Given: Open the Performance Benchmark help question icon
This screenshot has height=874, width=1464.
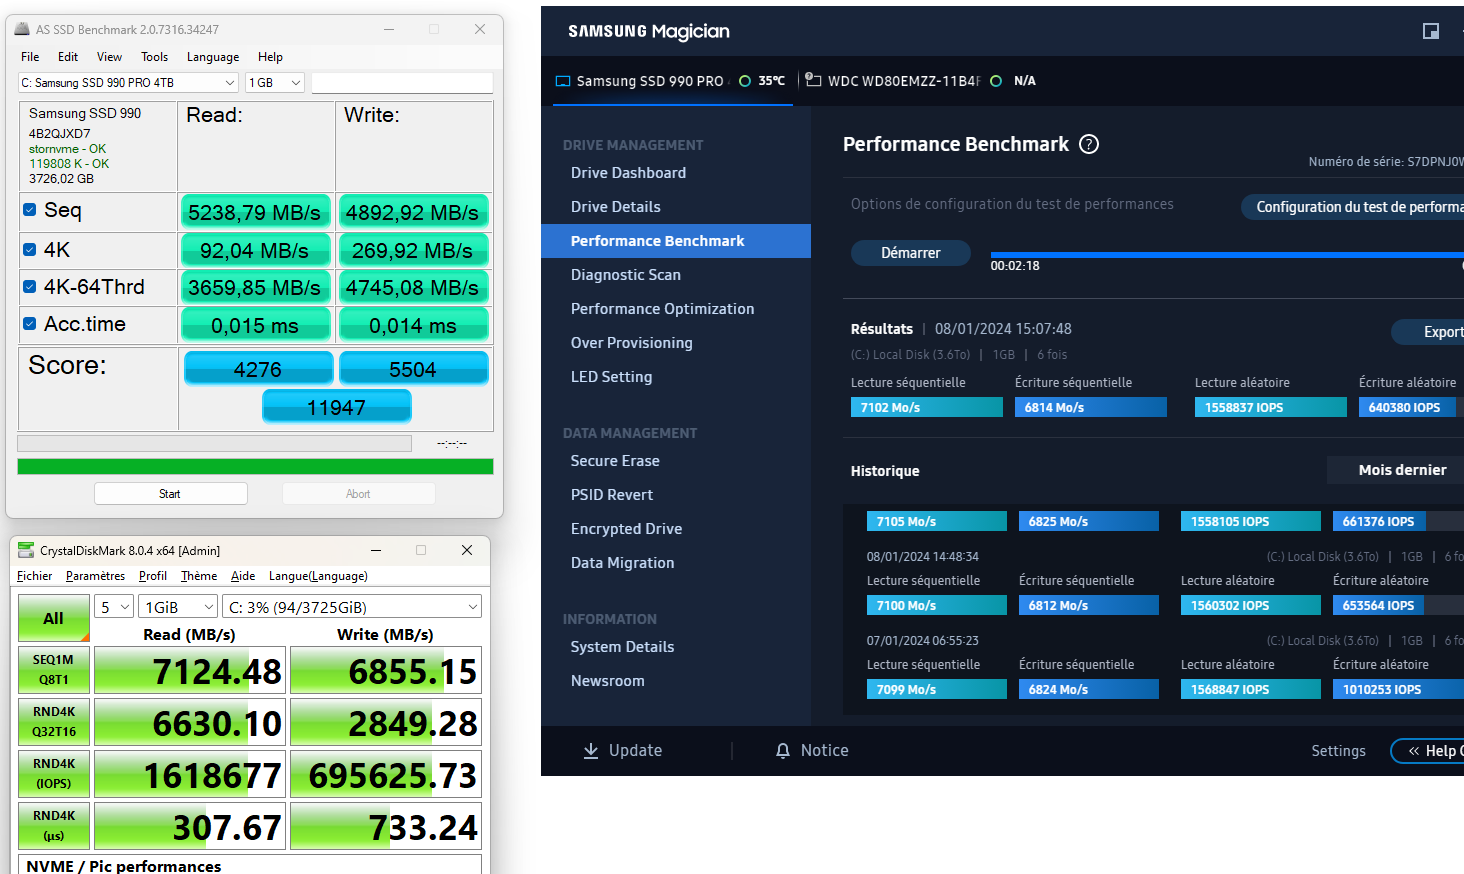Looking at the screenshot, I should (x=1089, y=144).
